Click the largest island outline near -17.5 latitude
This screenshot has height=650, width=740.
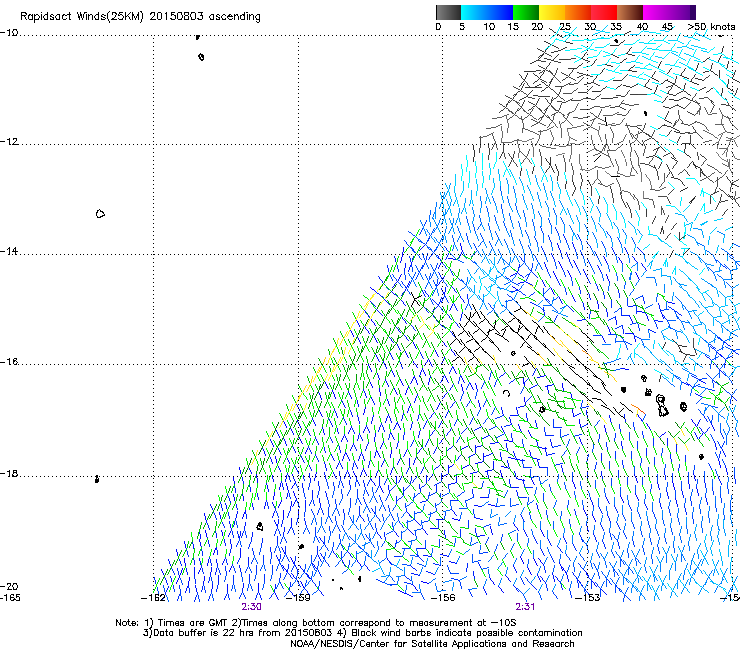pos(662,406)
